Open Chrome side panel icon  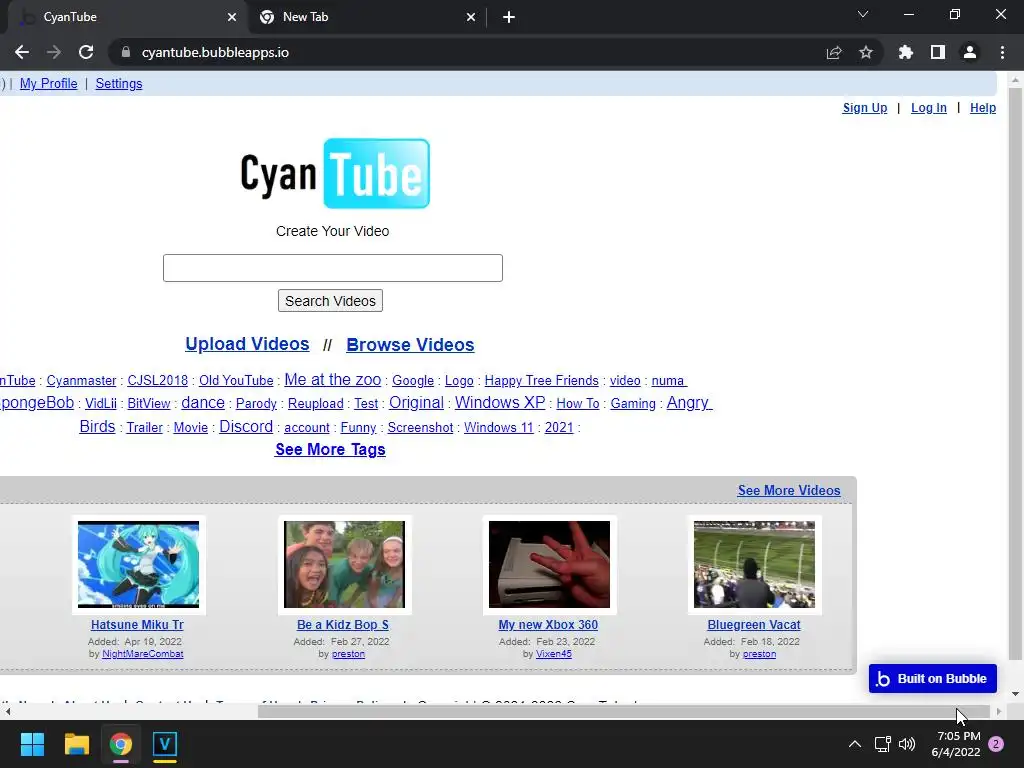(938, 52)
